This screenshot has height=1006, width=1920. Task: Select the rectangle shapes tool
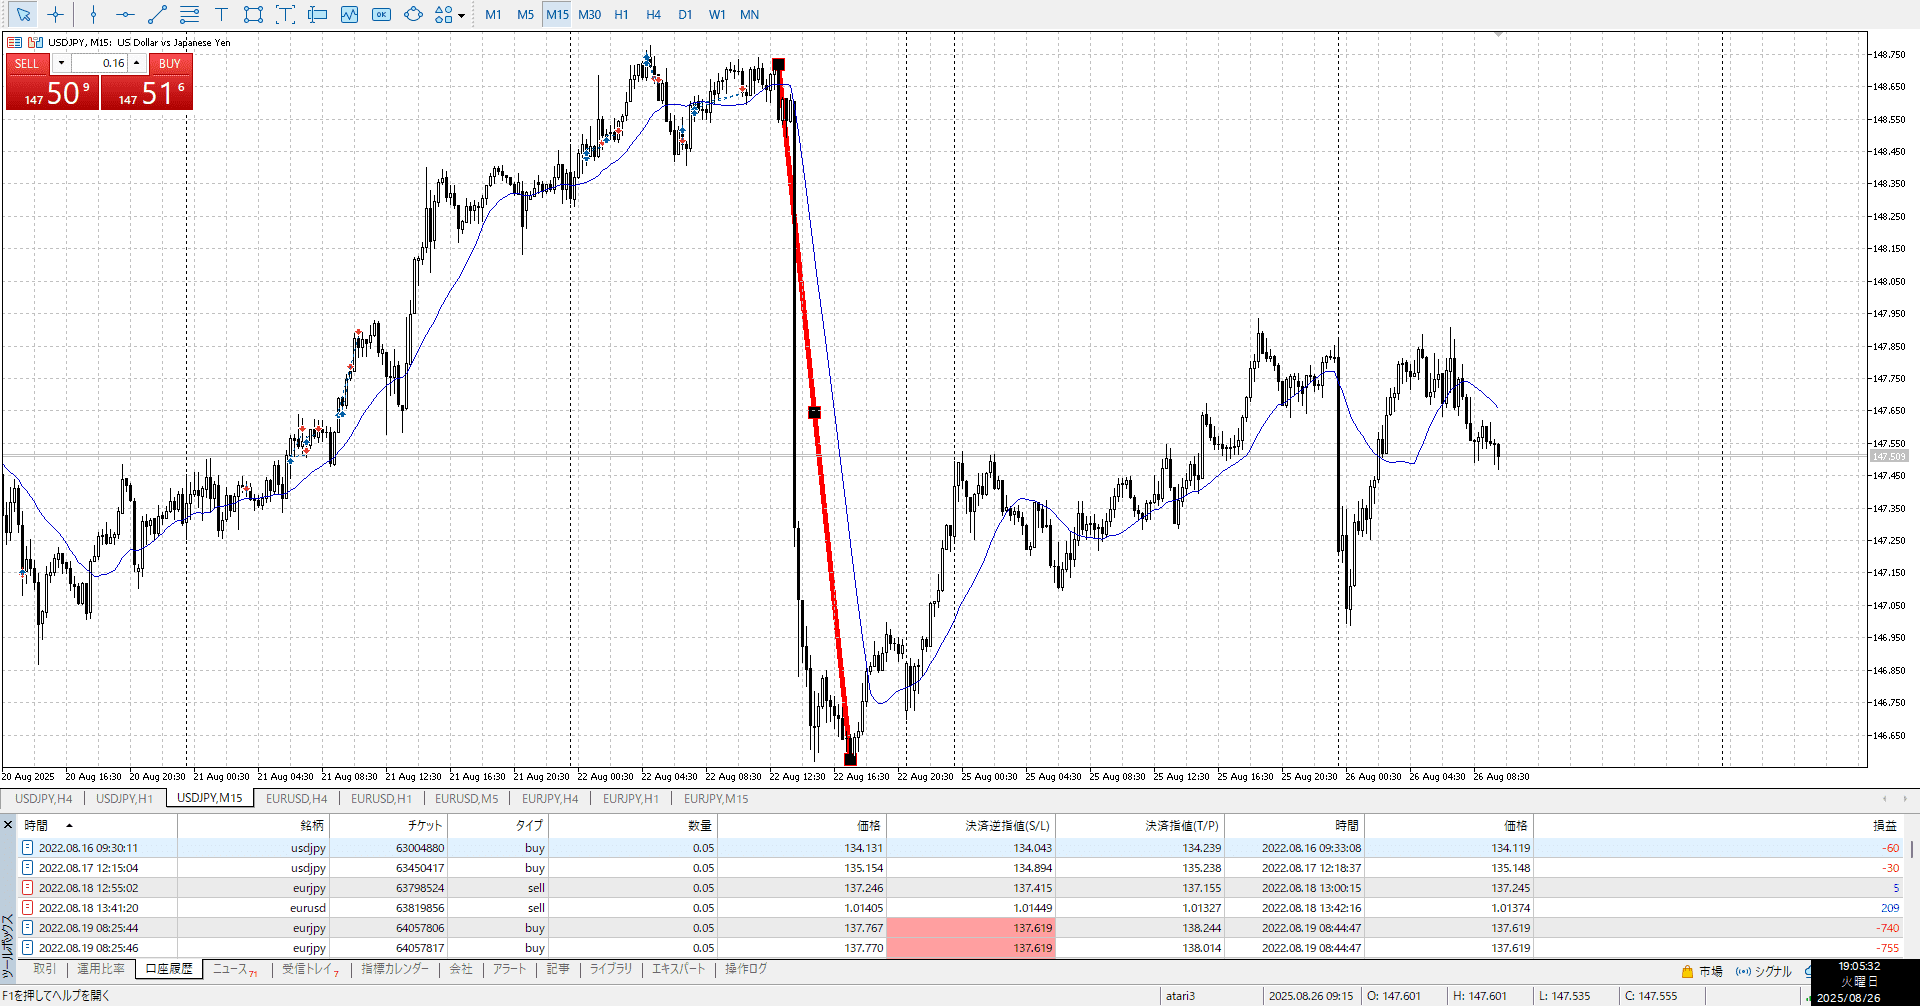coord(253,15)
